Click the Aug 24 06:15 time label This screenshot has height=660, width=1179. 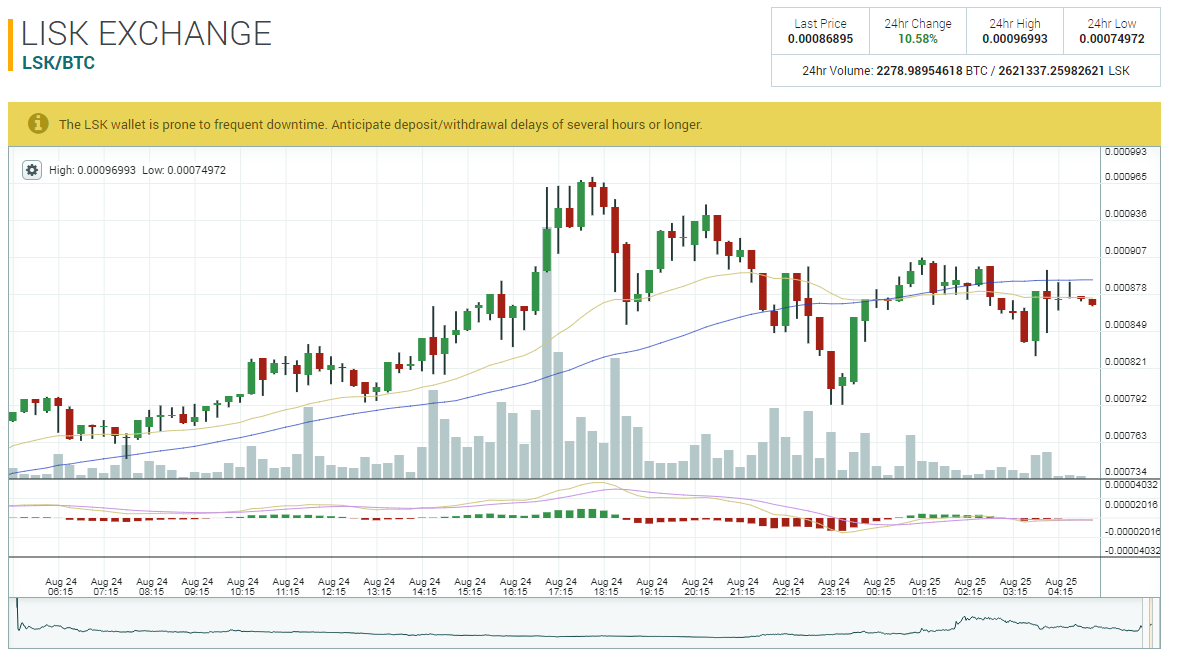(x=61, y=587)
